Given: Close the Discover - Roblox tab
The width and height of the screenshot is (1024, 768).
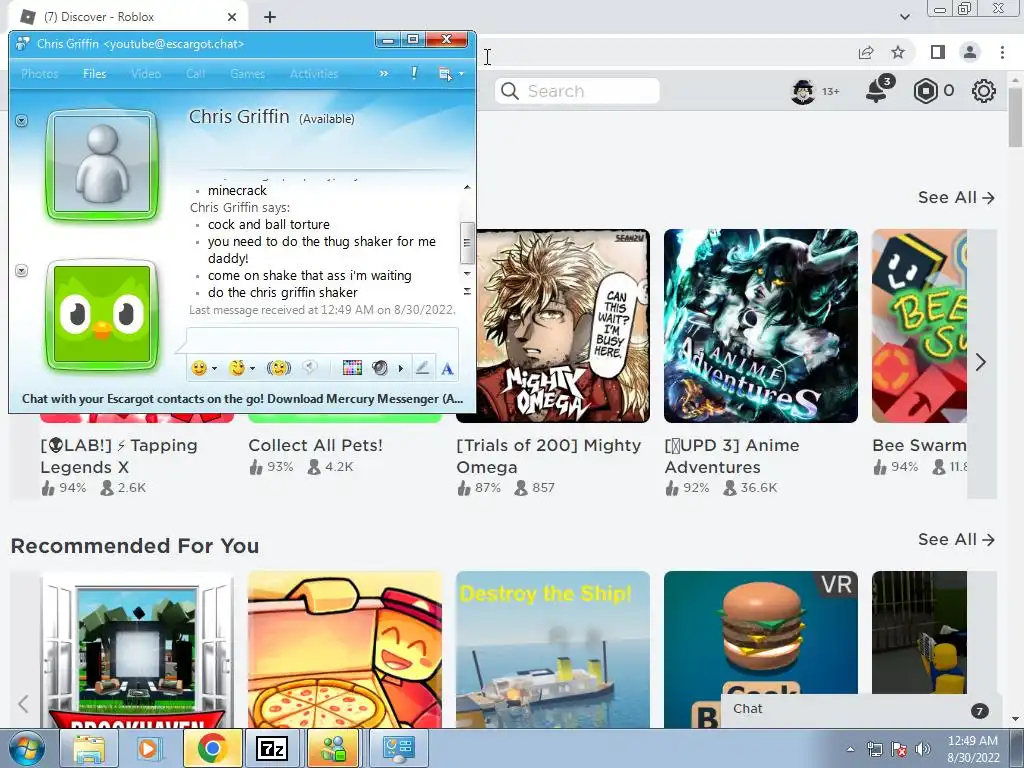Looking at the screenshot, I should [232, 17].
